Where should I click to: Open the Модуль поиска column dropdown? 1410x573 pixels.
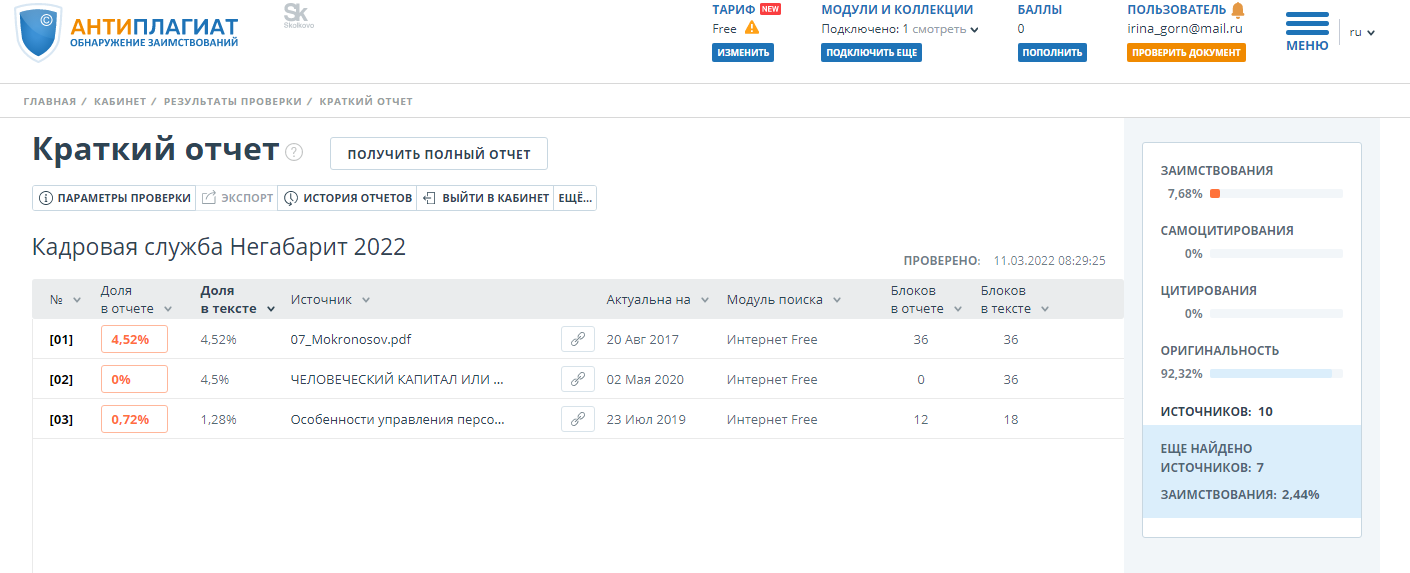pyautogui.click(x=836, y=300)
